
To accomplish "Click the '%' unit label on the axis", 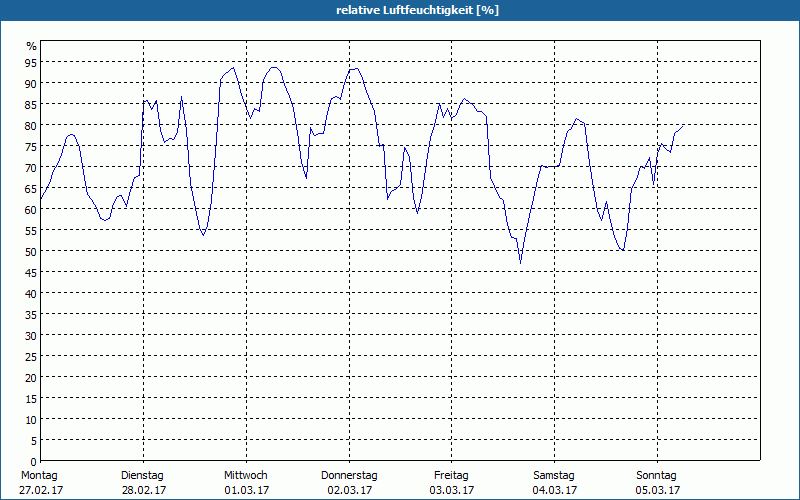I will [32, 46].
